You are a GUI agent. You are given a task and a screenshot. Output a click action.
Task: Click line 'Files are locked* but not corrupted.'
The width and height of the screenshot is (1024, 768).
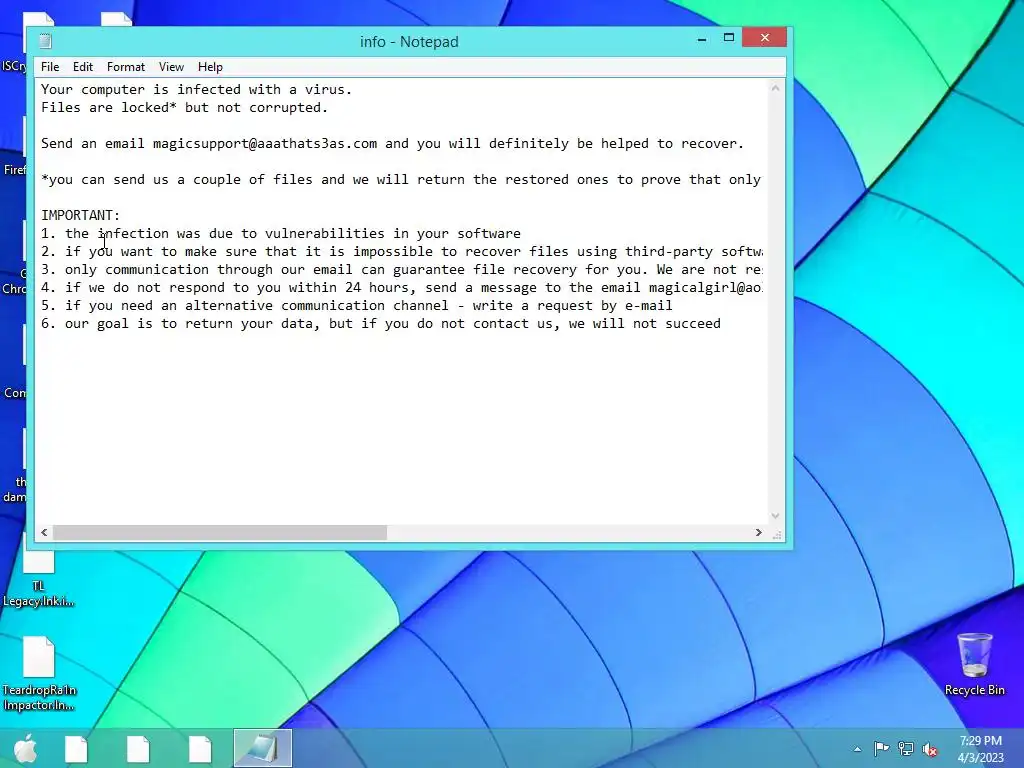click(x=184, y=108)
